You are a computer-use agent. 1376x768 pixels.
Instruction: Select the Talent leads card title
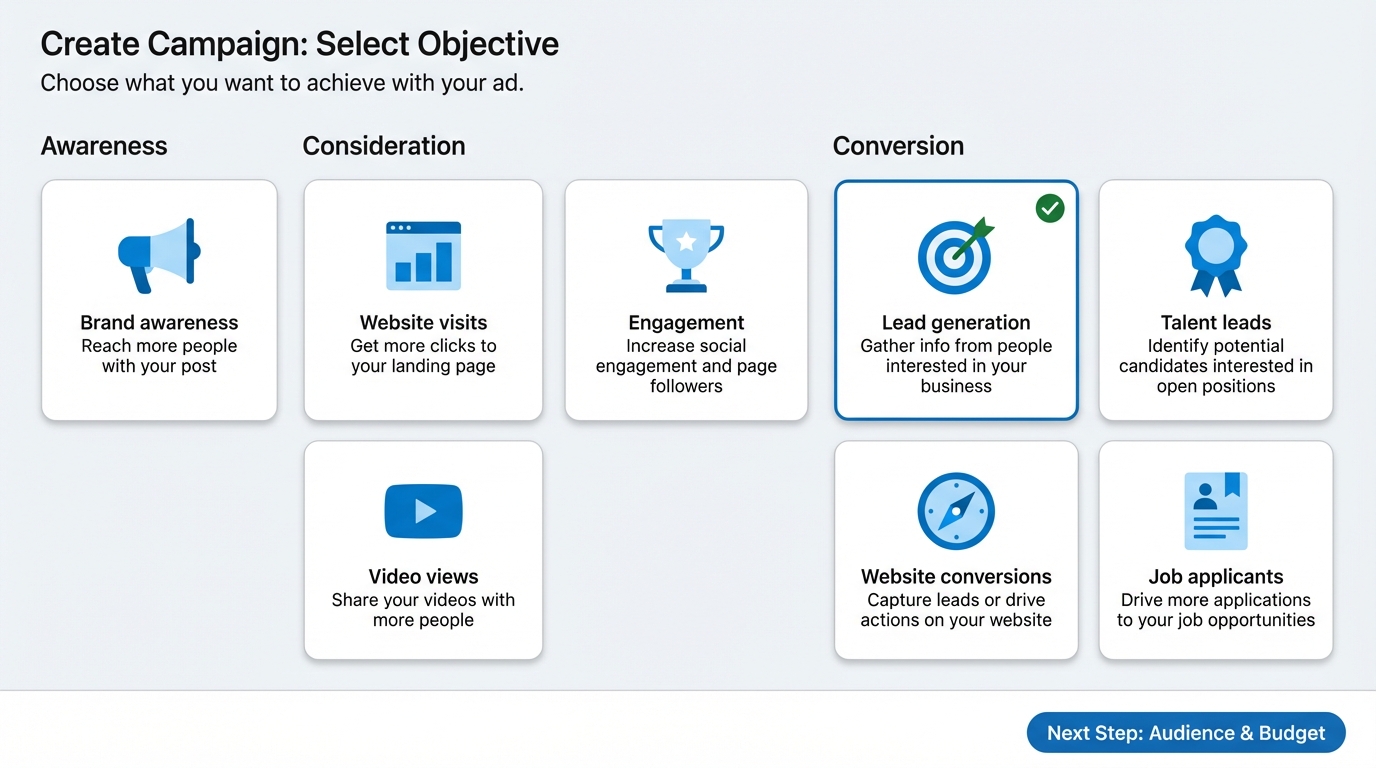tap(1215, 323)
